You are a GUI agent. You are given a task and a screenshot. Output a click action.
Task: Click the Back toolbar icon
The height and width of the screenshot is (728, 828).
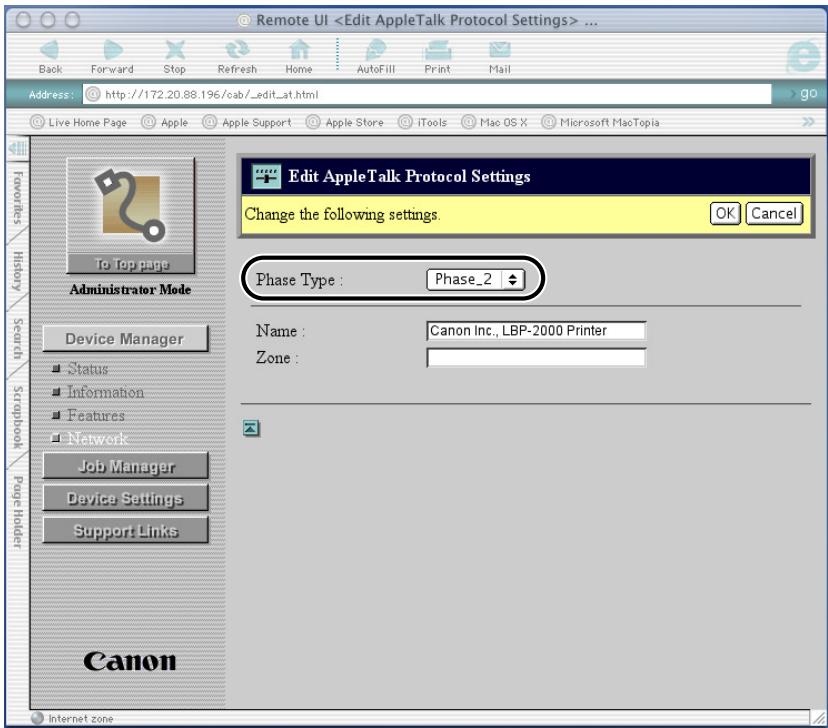click(x=50, y=50)
